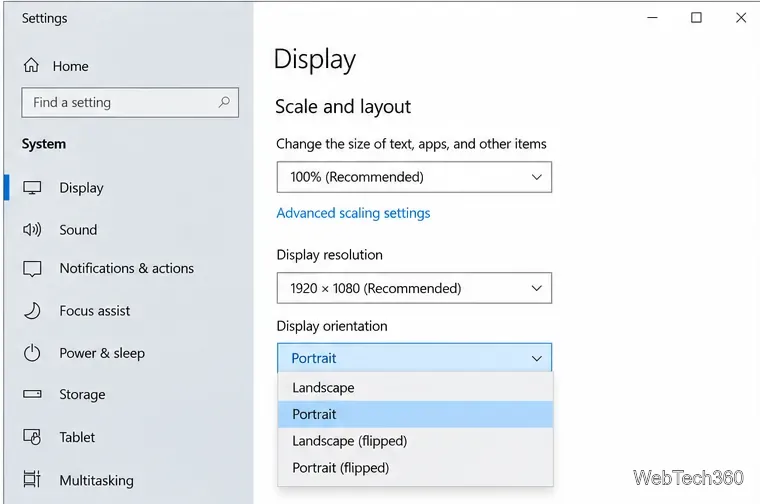Expand scale dropdown chevron arrow

click(x=537, y=177)
